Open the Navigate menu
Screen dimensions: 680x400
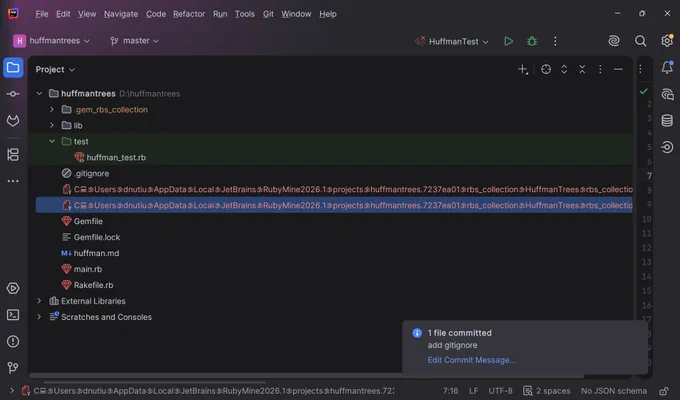pyautogui.click(x=121, y=14)
